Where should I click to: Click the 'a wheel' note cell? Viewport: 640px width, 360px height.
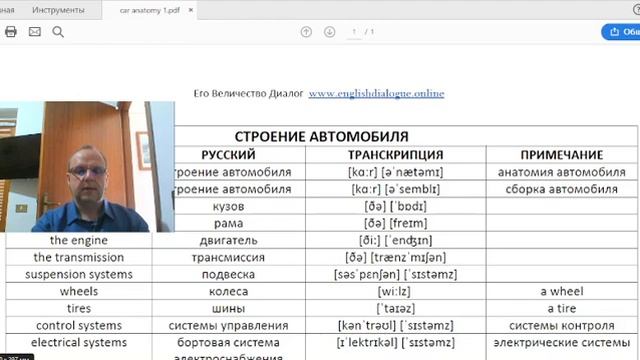click(562, 291)
